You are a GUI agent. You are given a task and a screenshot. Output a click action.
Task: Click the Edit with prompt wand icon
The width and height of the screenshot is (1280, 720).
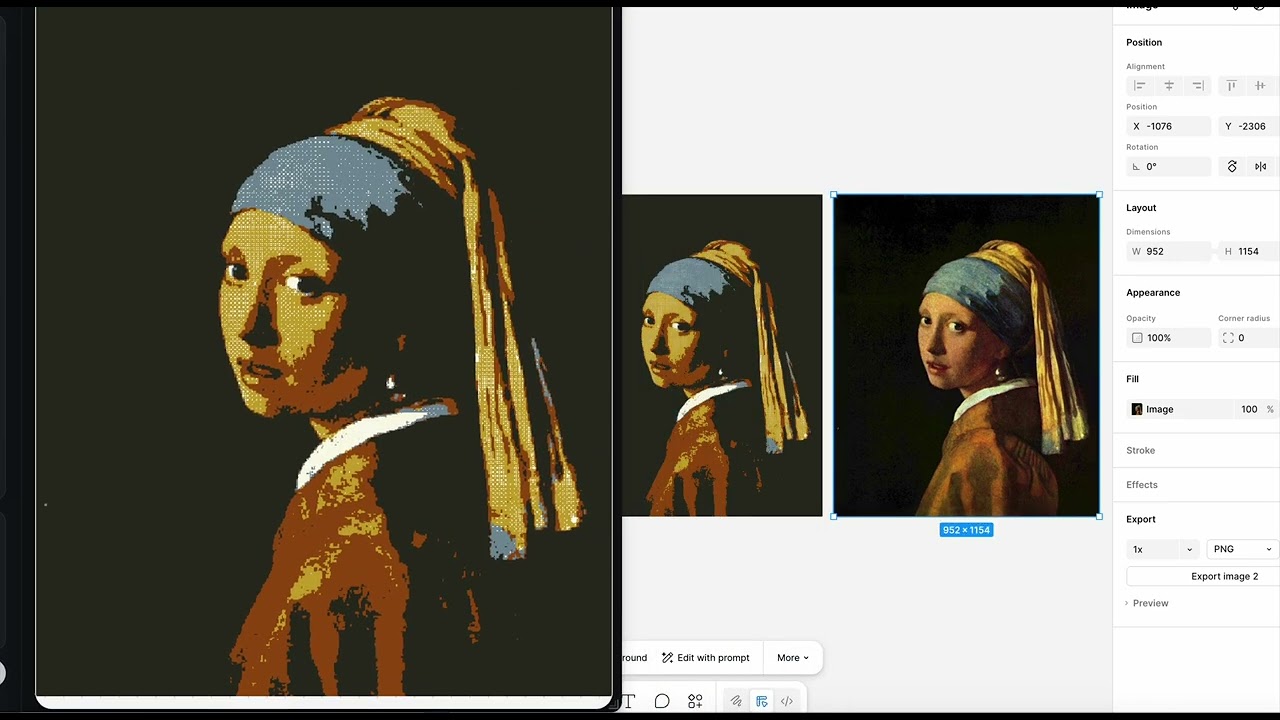pos(667,658)
